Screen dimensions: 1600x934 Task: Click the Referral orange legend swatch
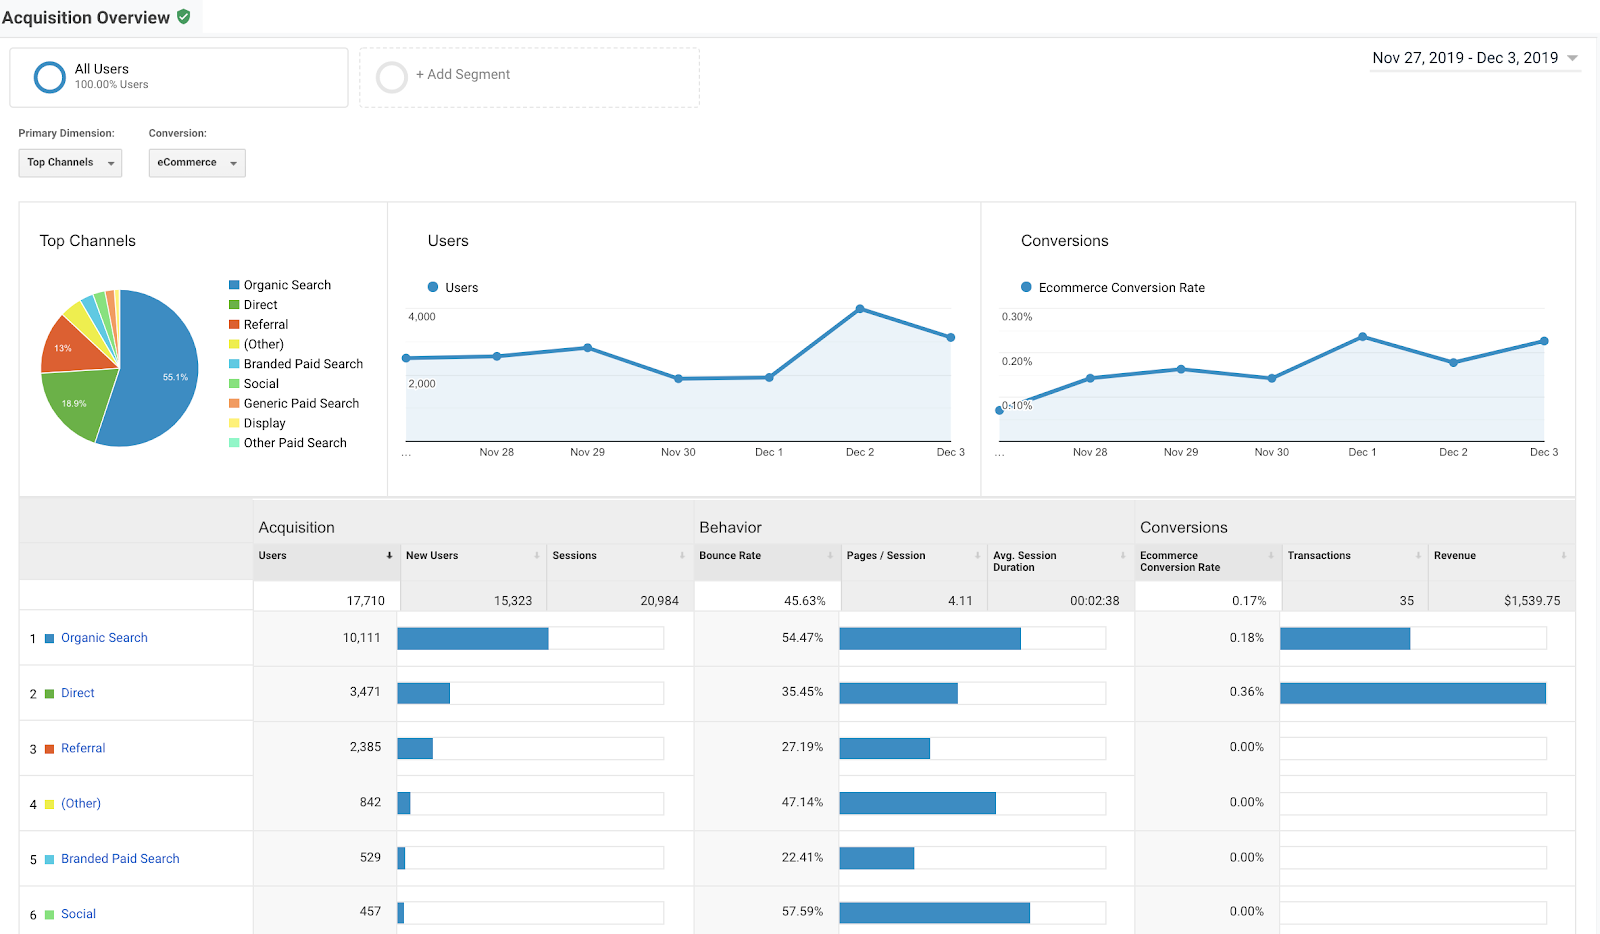(234, 324)
